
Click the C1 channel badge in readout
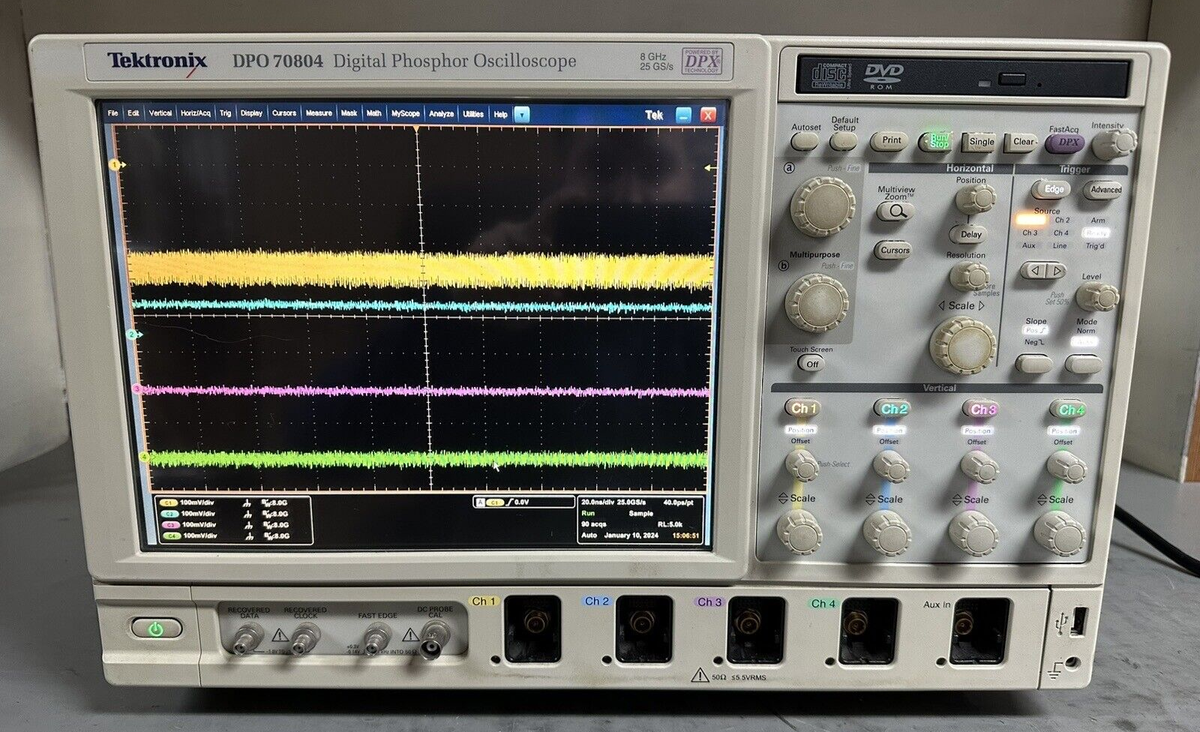[169, 503]
